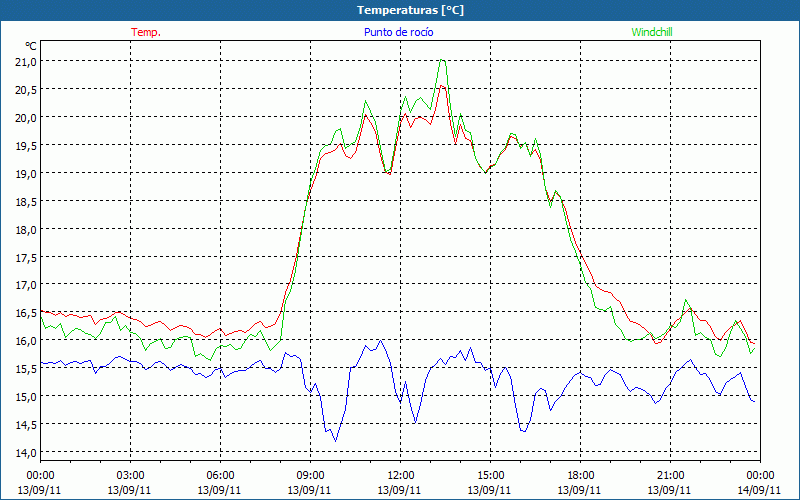Click the 17,5 y-axis value
This screenshot has height=500, width=800.
coord(26,257)
